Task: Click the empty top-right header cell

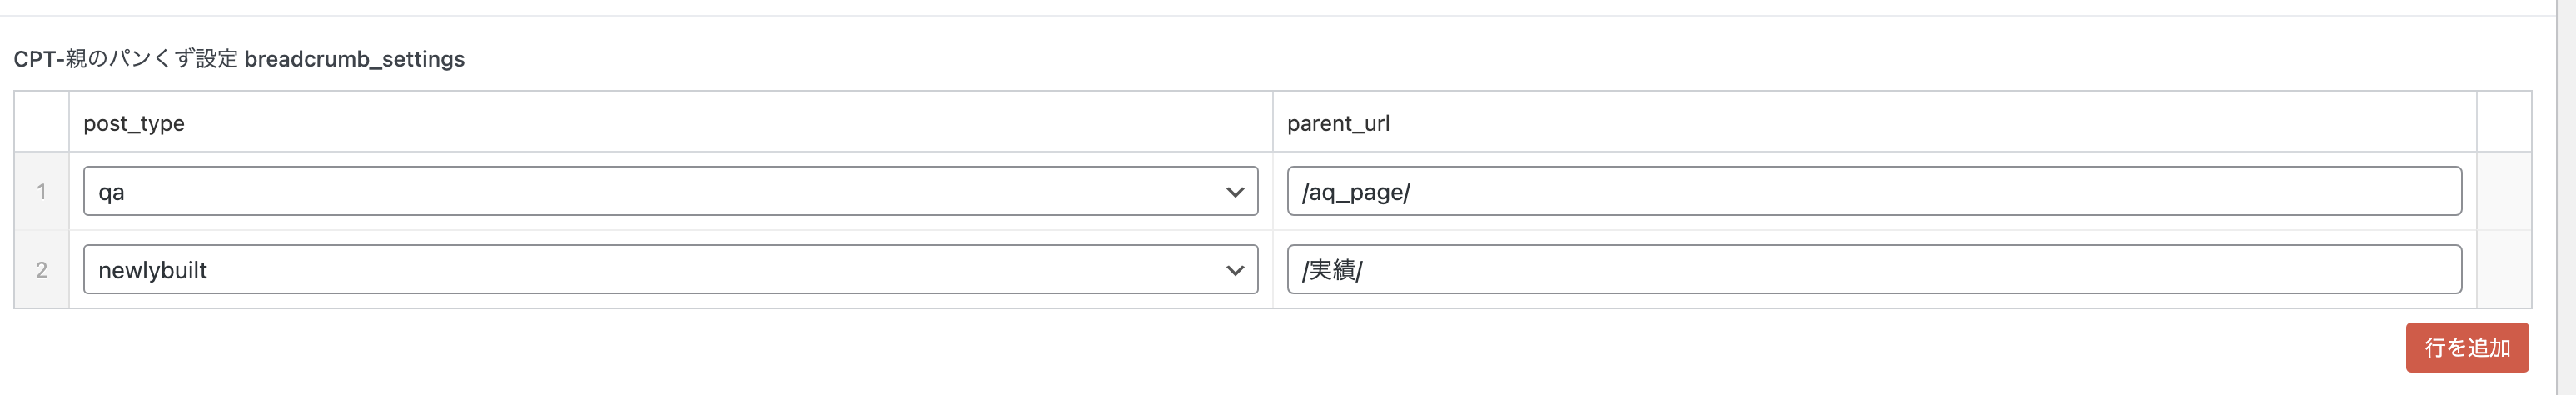Action: 2504,122
